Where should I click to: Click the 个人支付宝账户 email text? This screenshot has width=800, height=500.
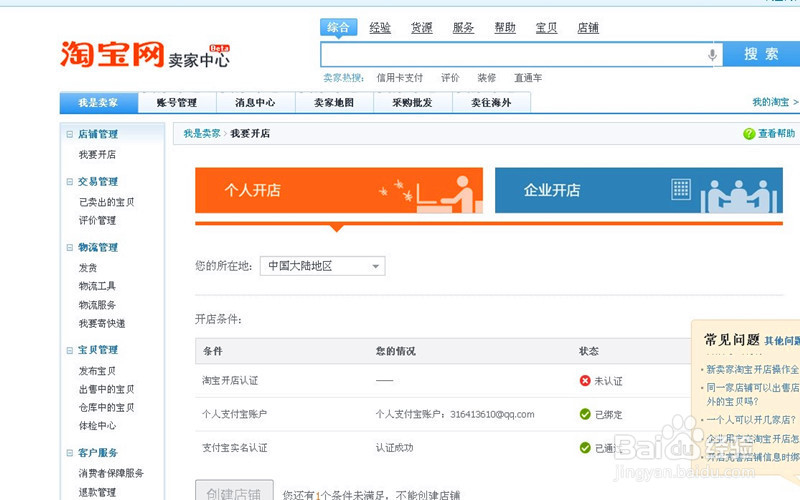tap(455, 414)
